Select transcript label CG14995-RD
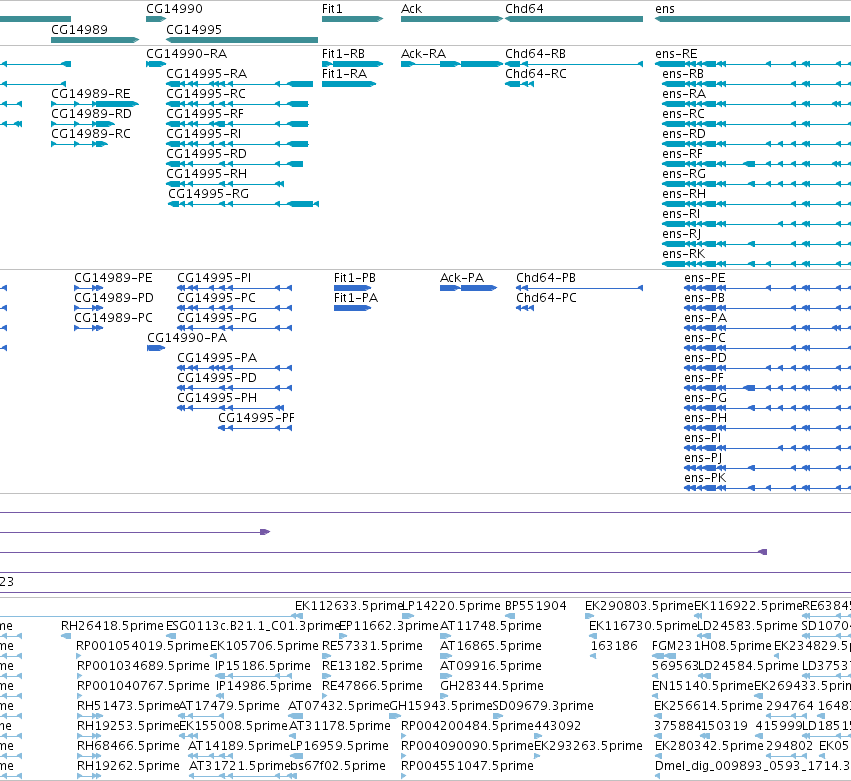Screen dimensions: 851x781 pyautogui.click(x=206, y=154)
